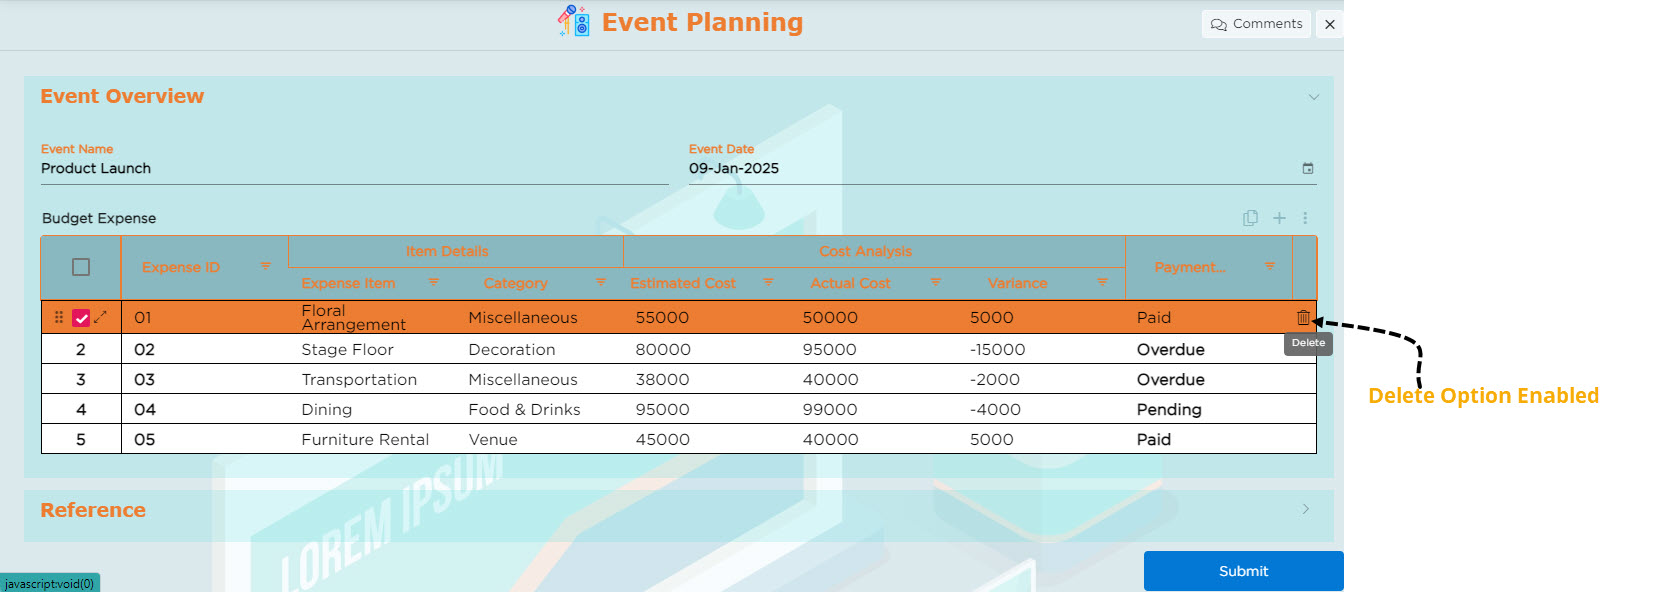This screenshot has height=592, width=1656.
Task: Open the Event Date calendar picker
Action: click(x=1307, y=169)
